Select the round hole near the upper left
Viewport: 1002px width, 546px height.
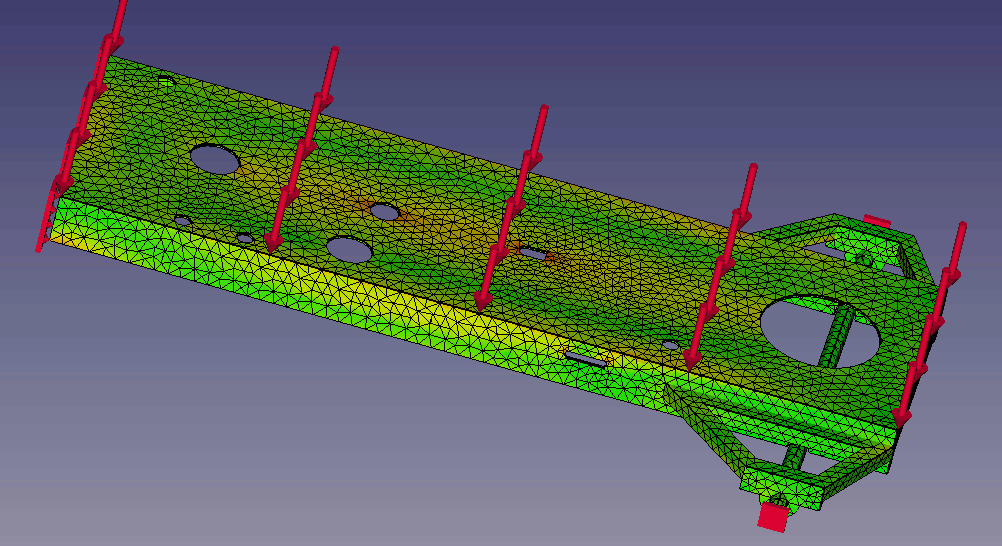tap(215, 158)
